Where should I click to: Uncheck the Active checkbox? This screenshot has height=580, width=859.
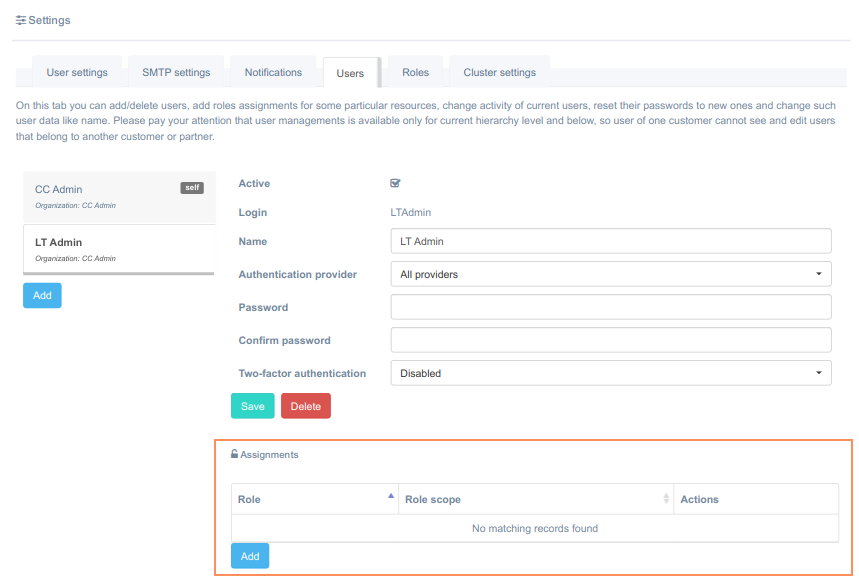(x=395, y=183)
